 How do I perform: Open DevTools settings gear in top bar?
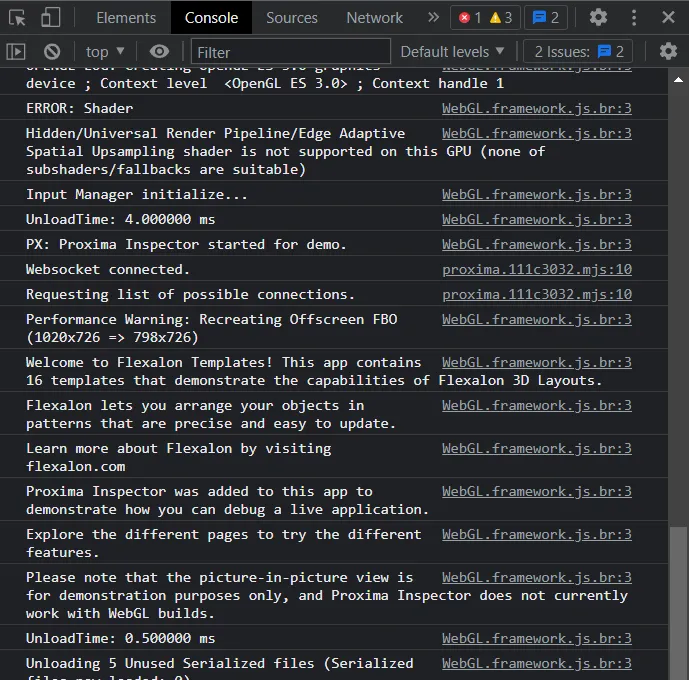598,18
